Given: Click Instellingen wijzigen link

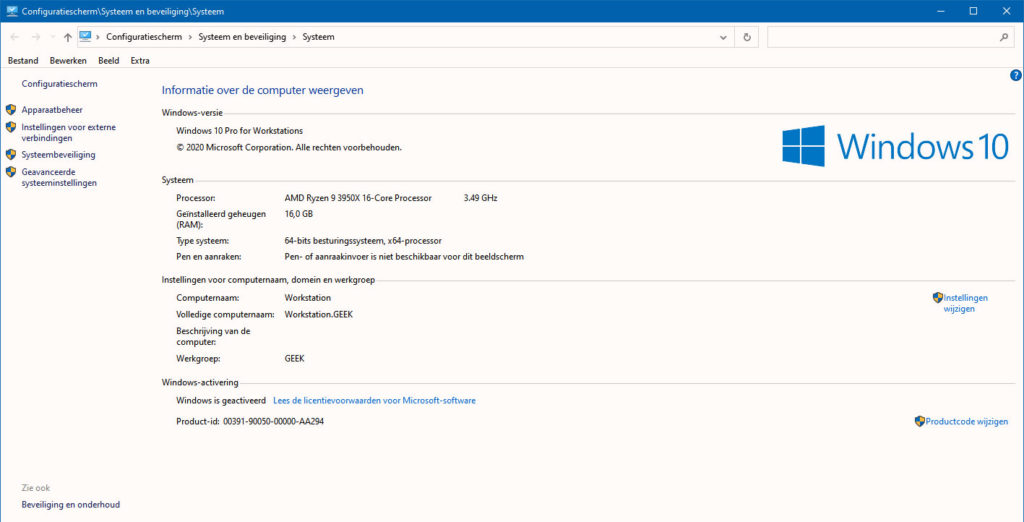Looking at the screenshot, I should [965, 303].
